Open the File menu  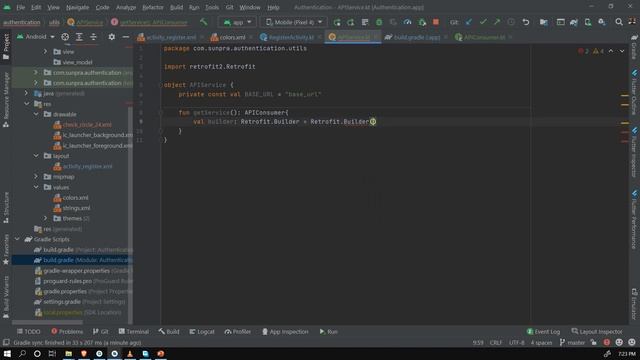click(x=20, y=7)
